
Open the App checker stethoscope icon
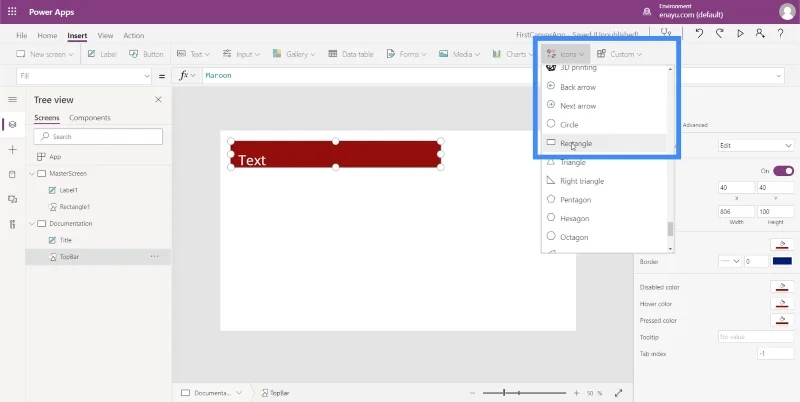click(x=666, y=32)
